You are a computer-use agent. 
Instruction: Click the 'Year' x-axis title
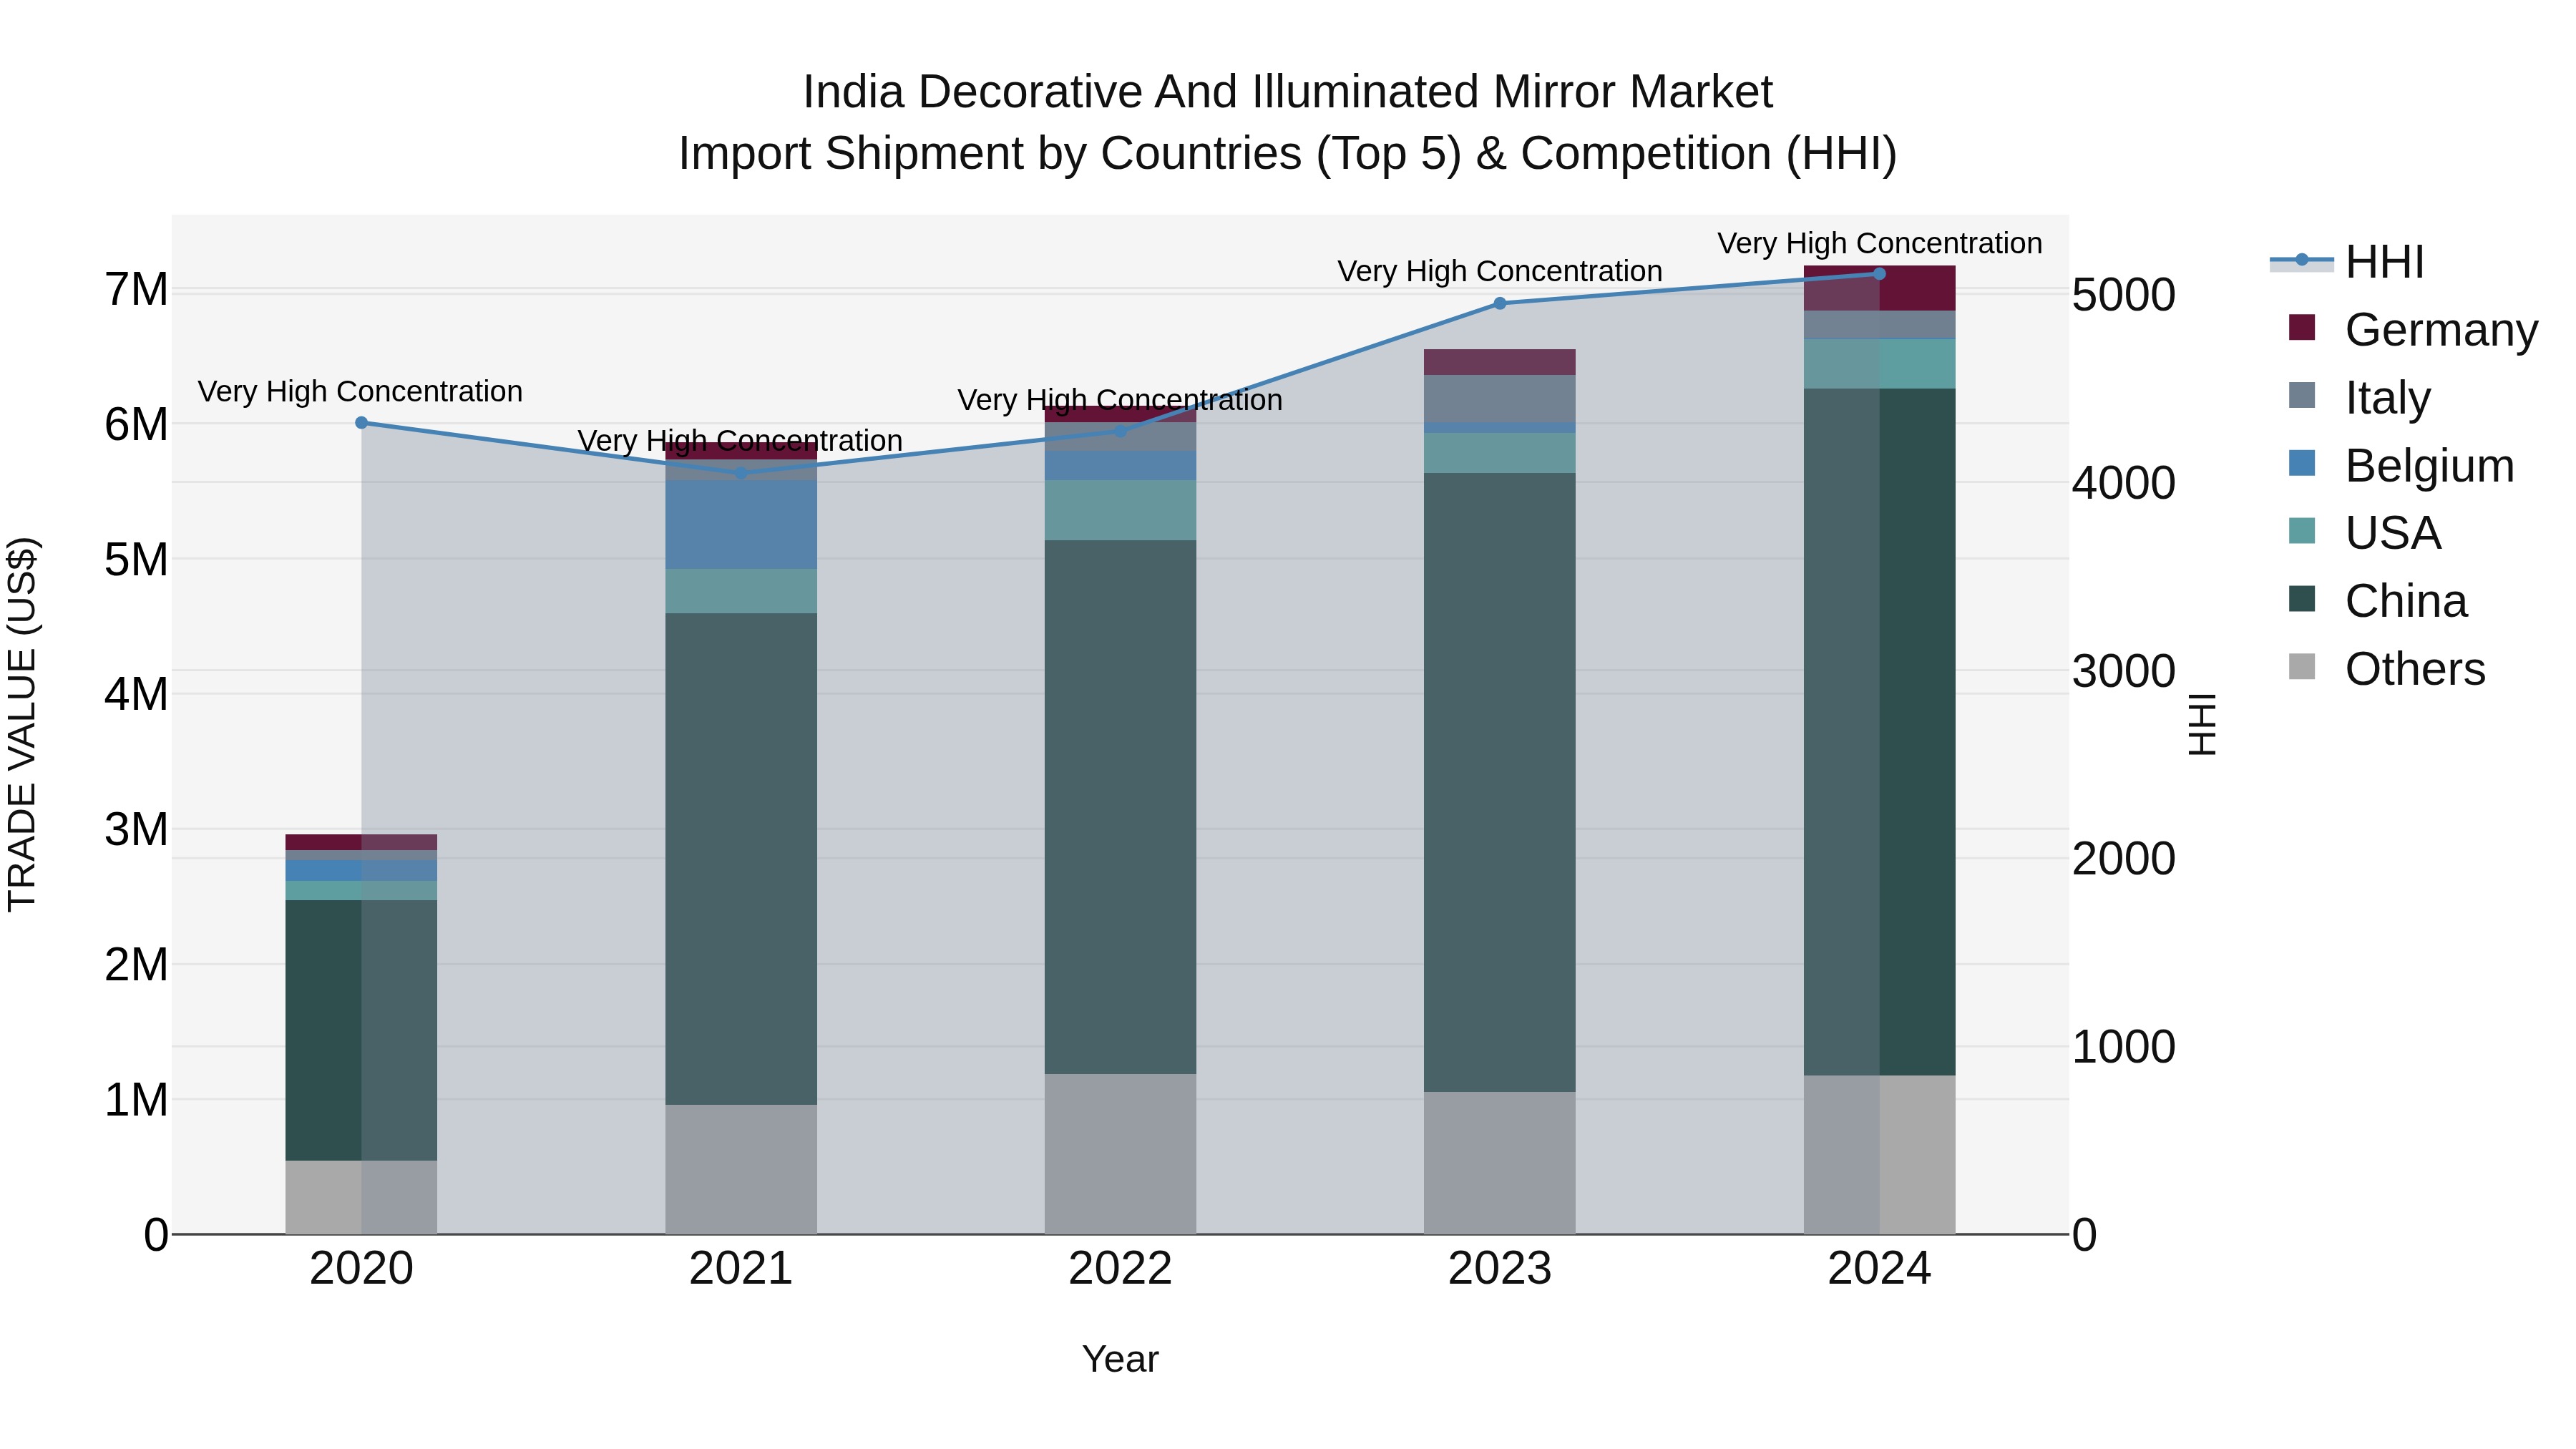1120,1359
